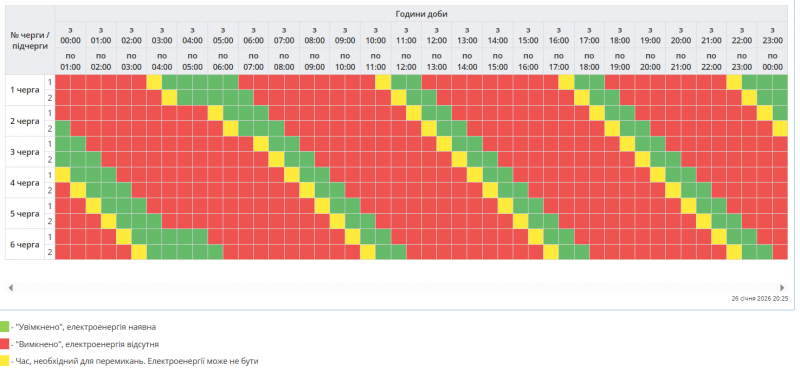Click the right scrollbar arrow below the table
Viewport: 800px width, 372px height.
click(782, 288)
